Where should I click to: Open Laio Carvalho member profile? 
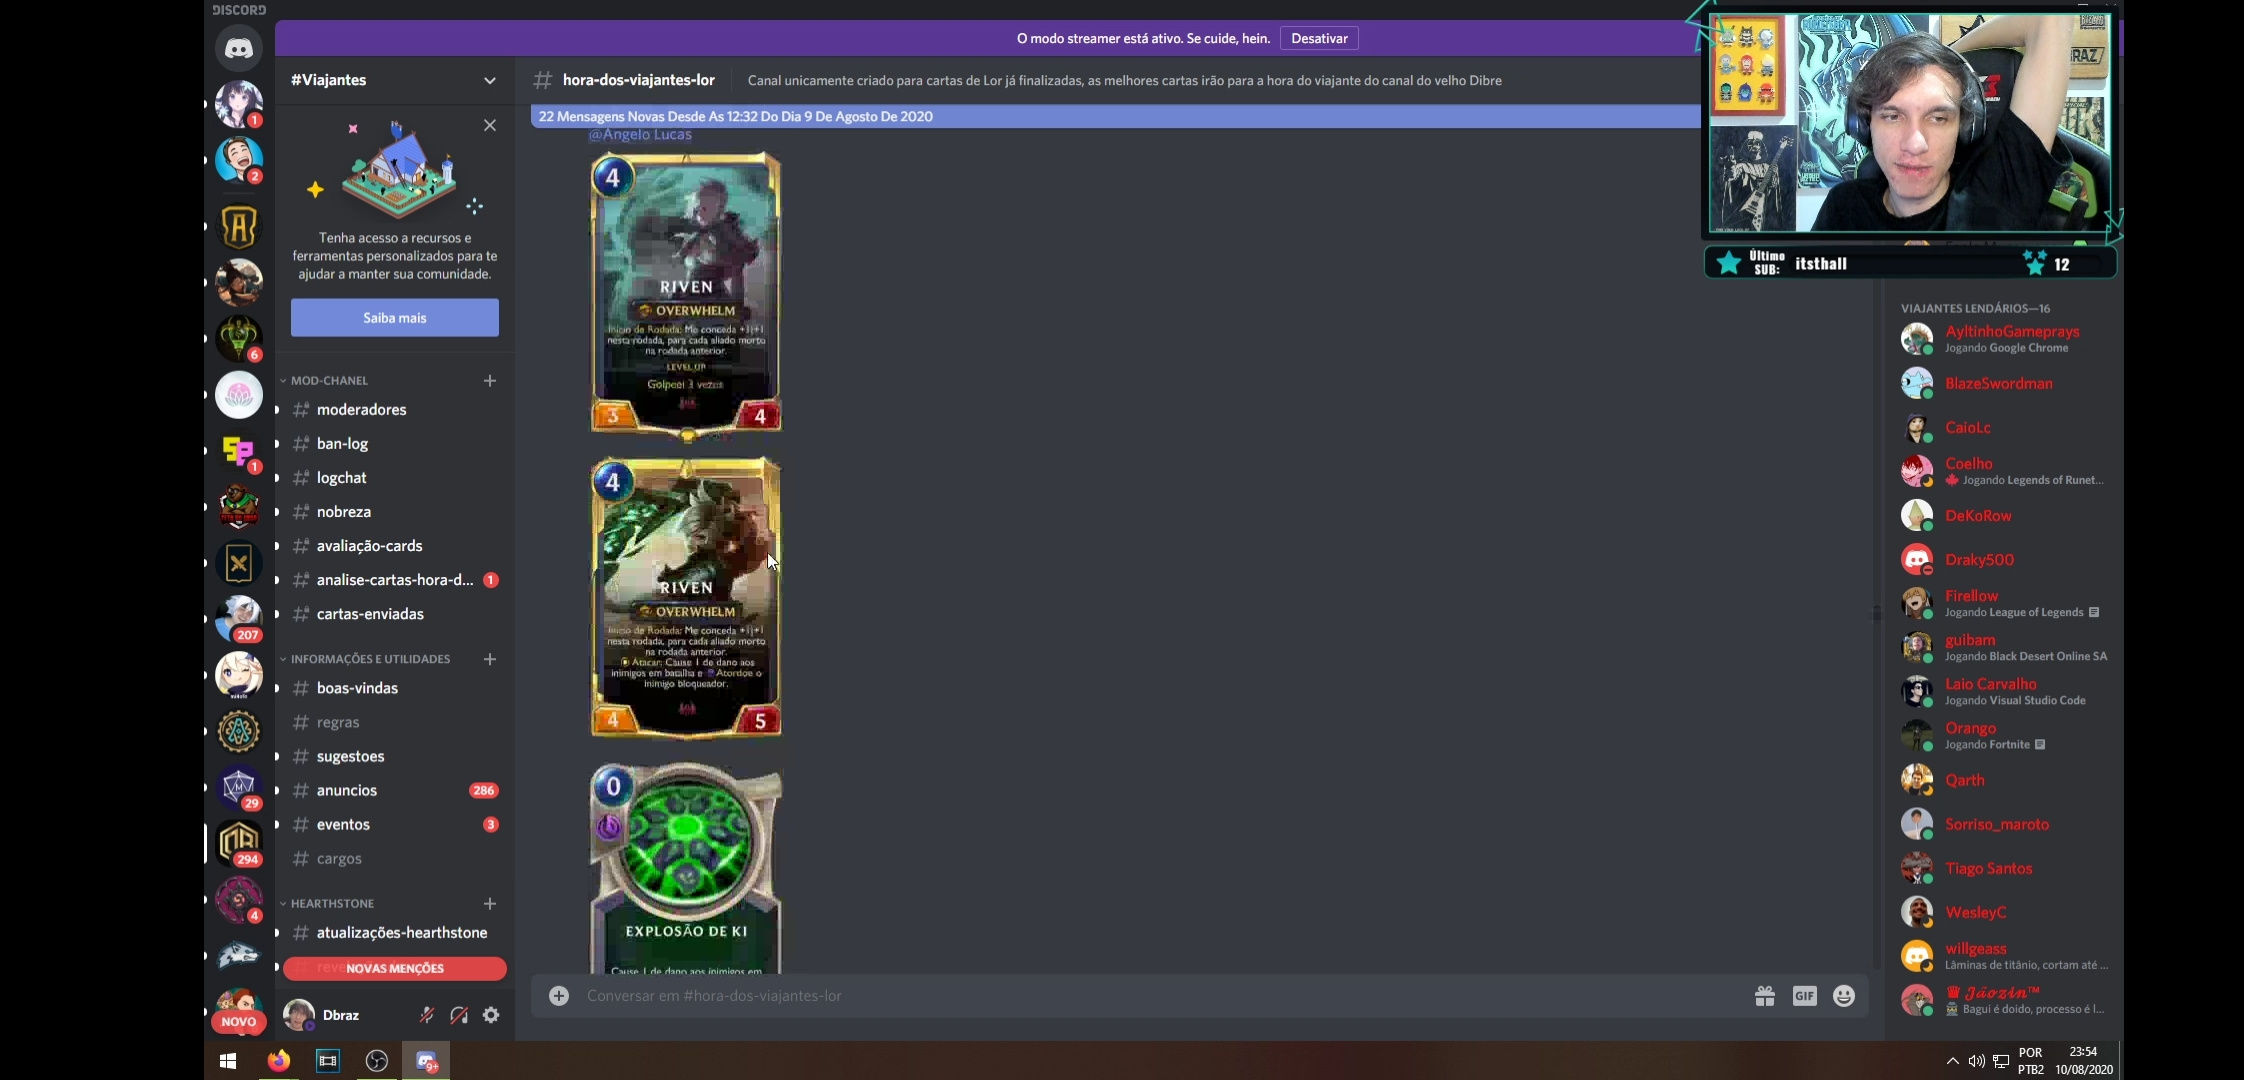pos(2006,691)
